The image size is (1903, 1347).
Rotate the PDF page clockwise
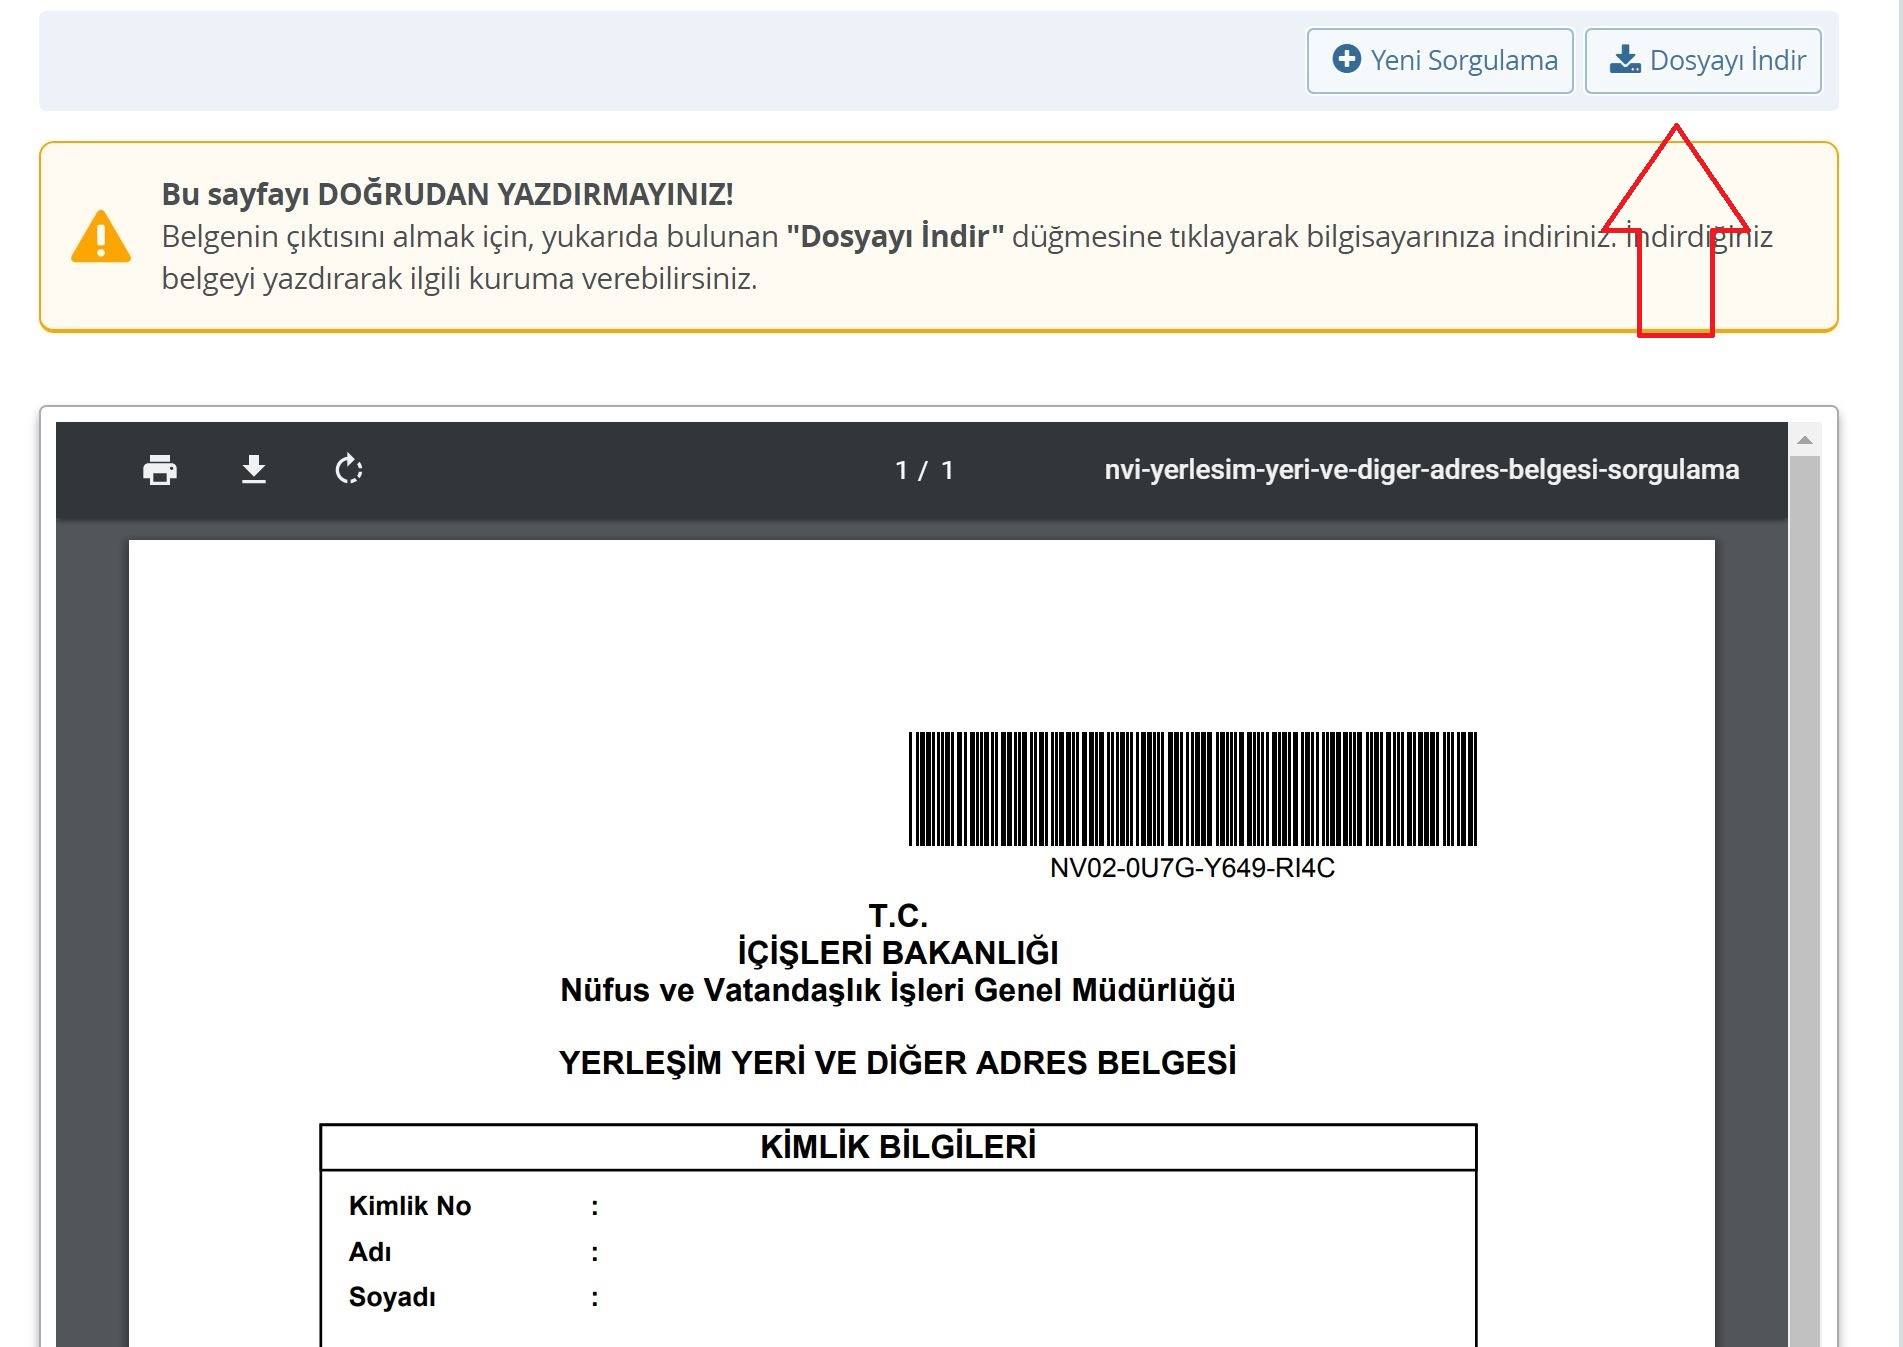(x=348, y=469)
